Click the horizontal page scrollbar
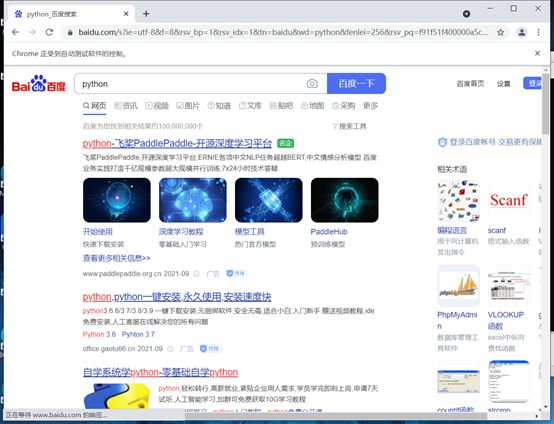Viewport: 554px width, 424px height. [x=336, y=416]
